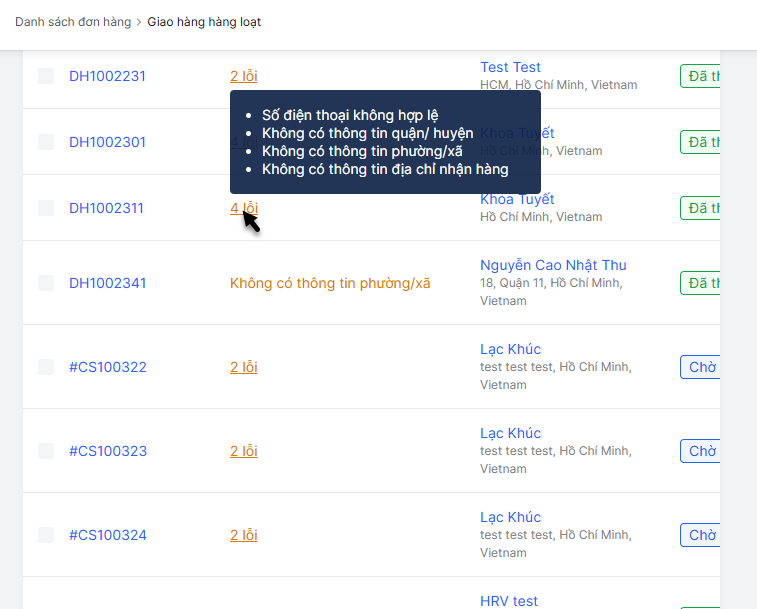
Task: View the 2 lỗi errors for #CS100322
Action: click(x=244, y=367)
